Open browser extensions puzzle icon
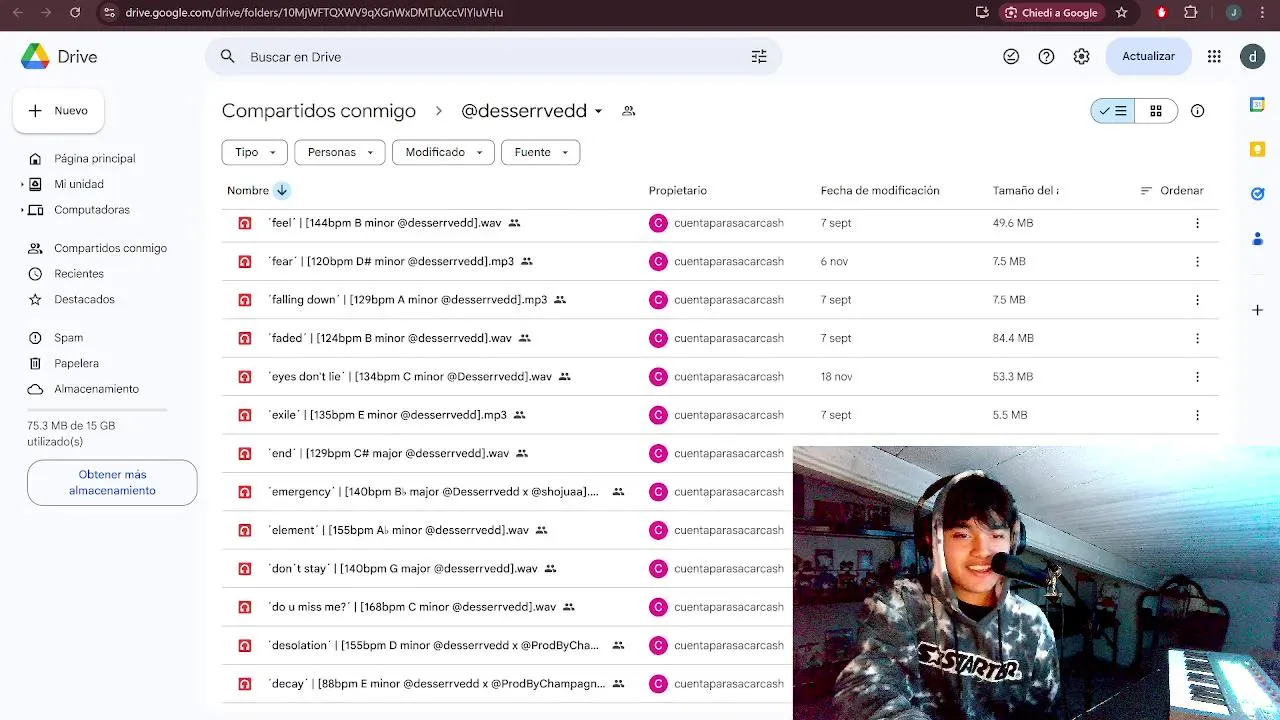Image resolution: width=1280 pixels, height=720 pixels. pos(1191,13)
